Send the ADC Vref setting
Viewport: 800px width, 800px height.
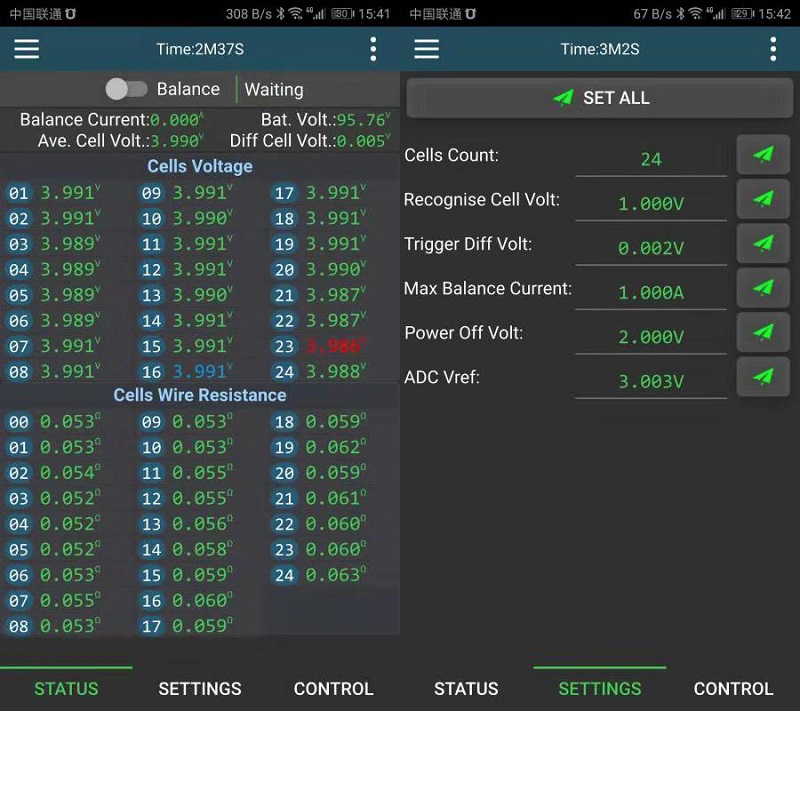(763, 377)
